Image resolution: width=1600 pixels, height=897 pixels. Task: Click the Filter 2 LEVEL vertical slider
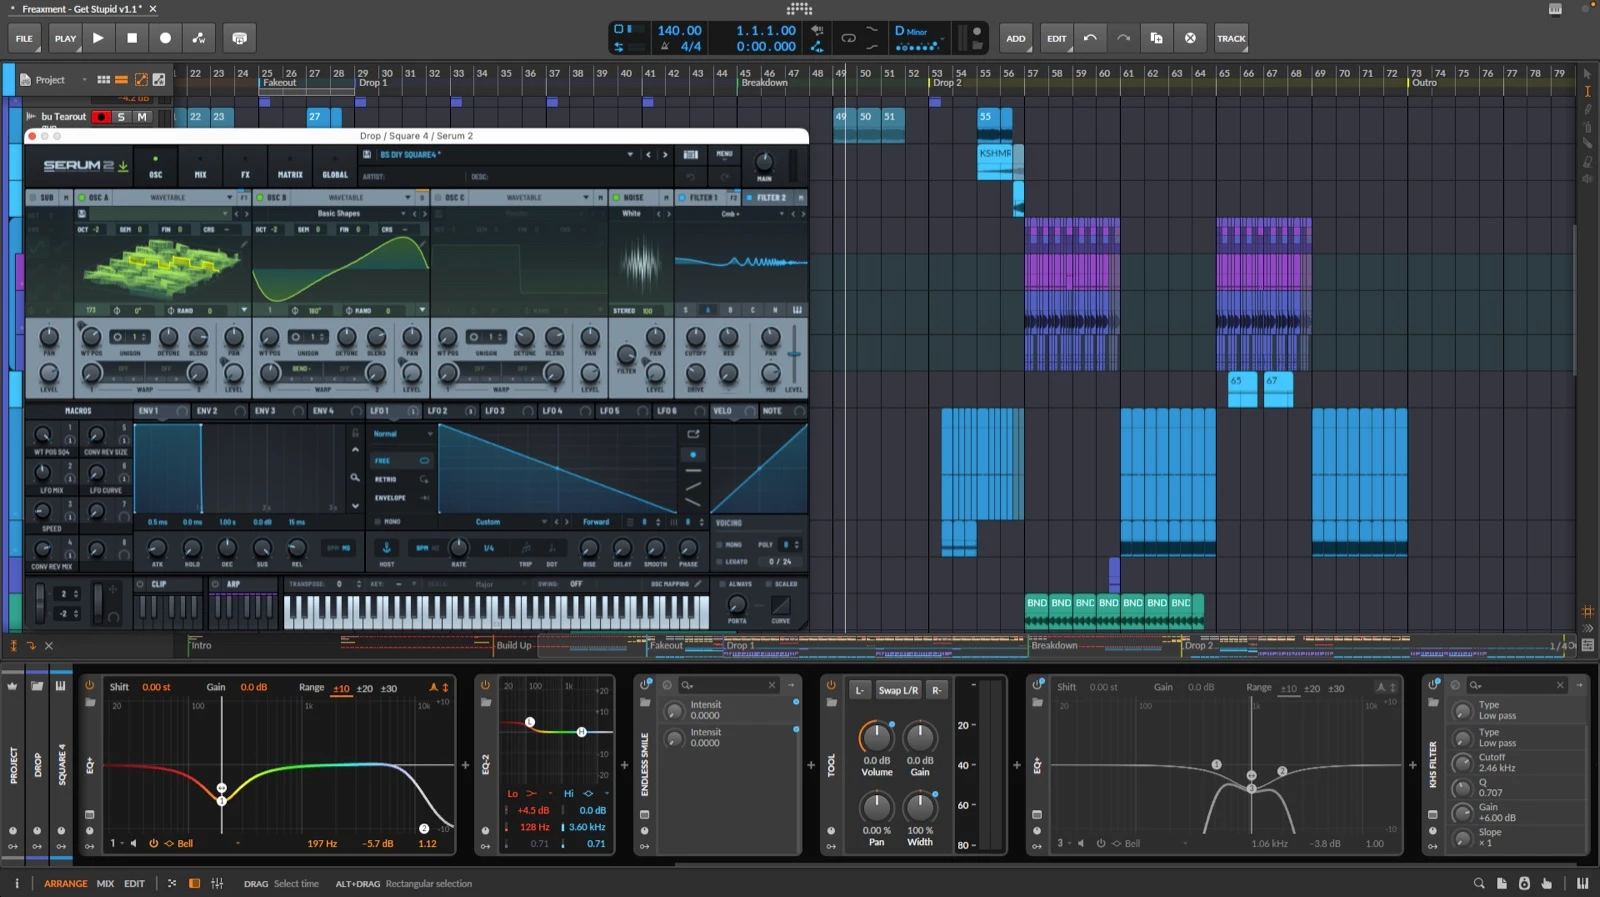[x=794, y=356]
